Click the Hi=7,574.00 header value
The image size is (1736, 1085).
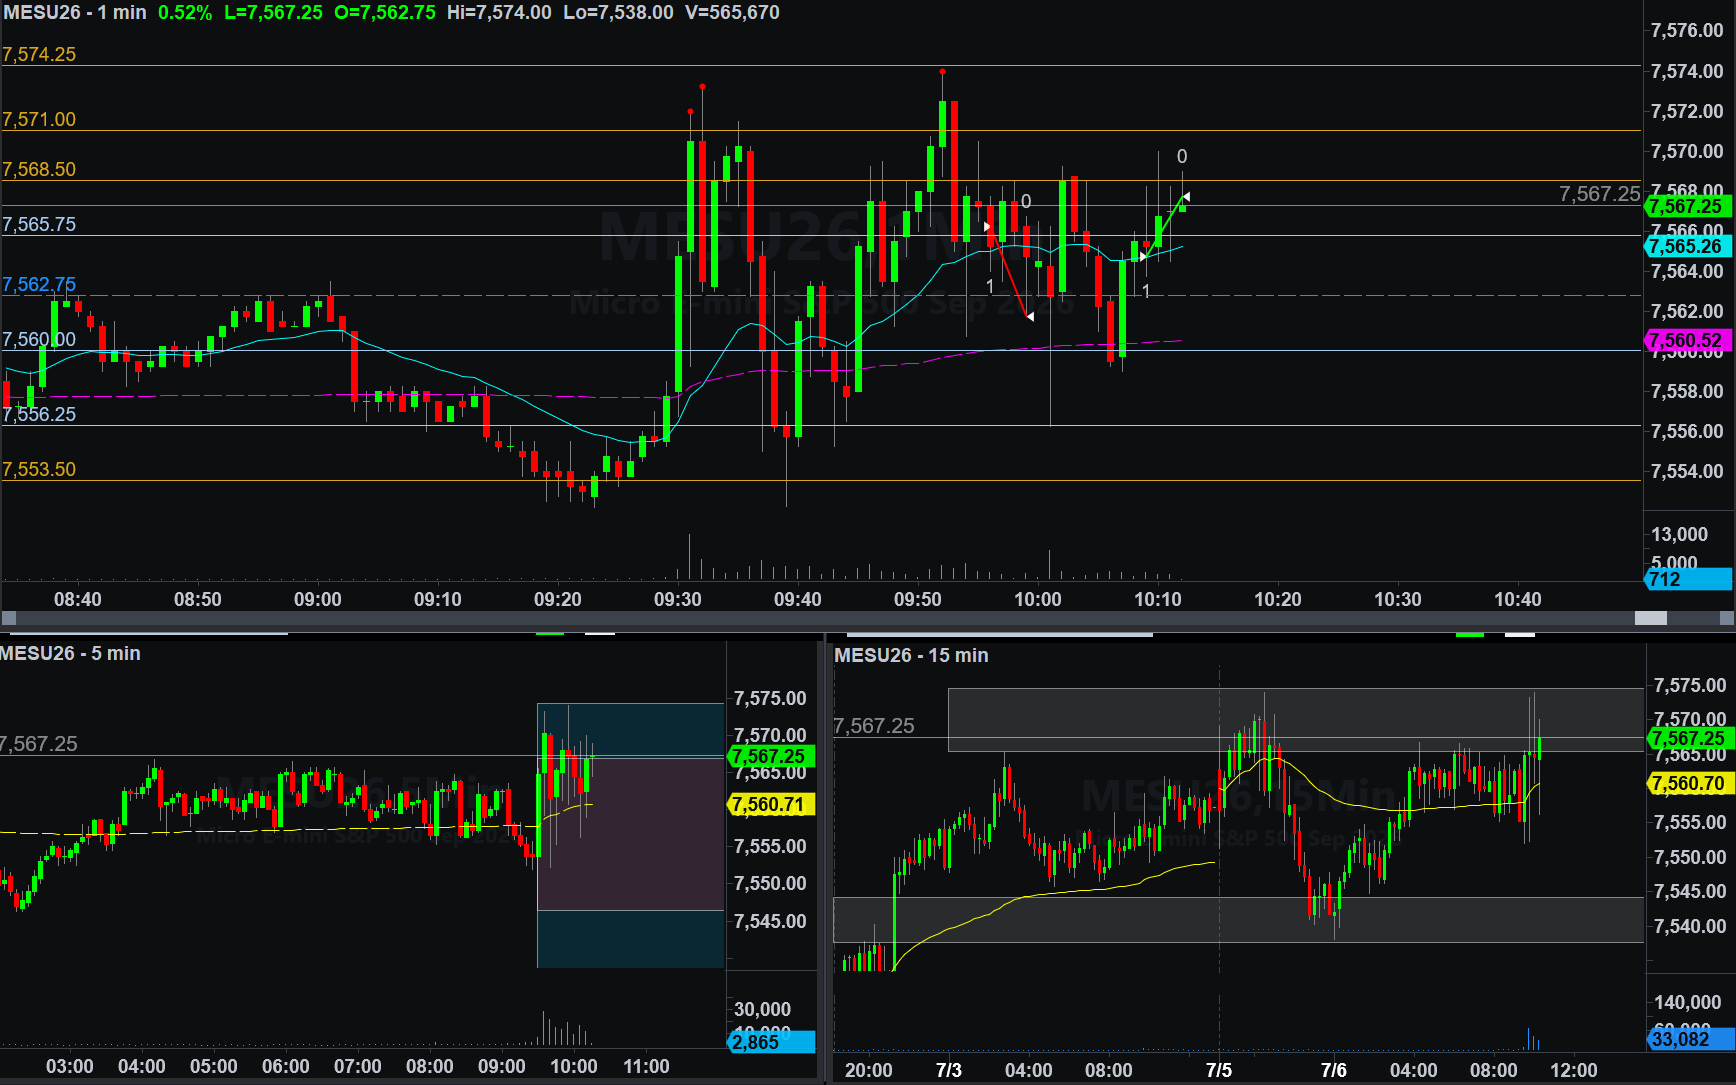pyautogui.click(x=499, y=13)
